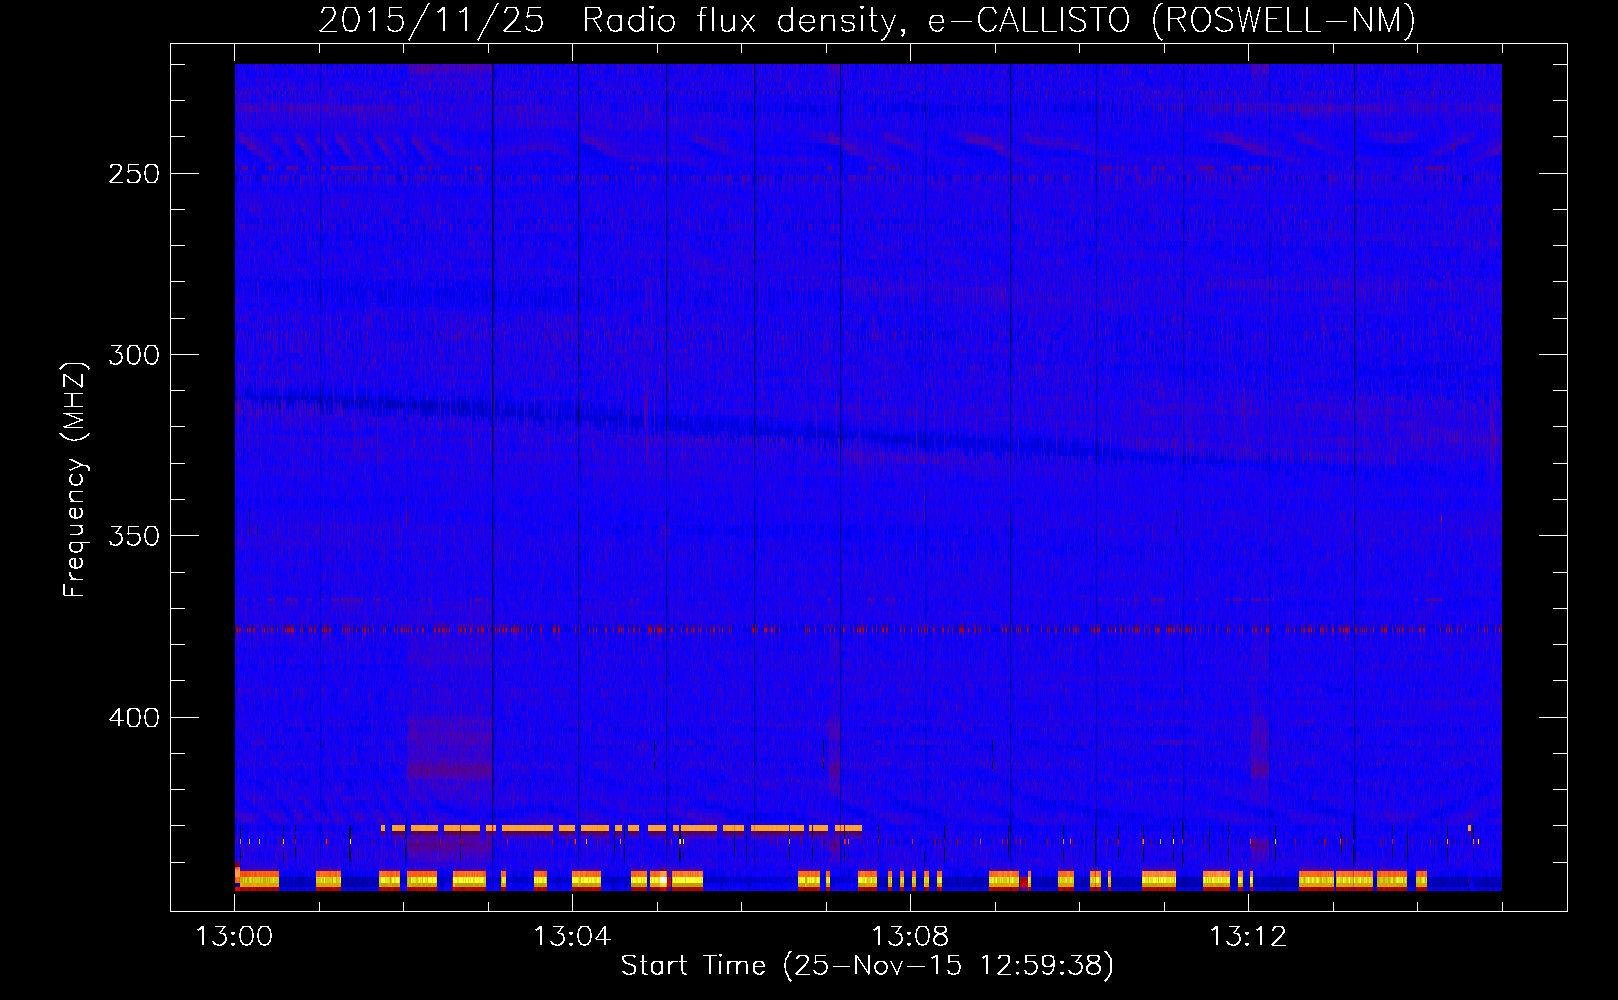
Task: Click the 13:08 time tick label
Action: tap(910, 937)
